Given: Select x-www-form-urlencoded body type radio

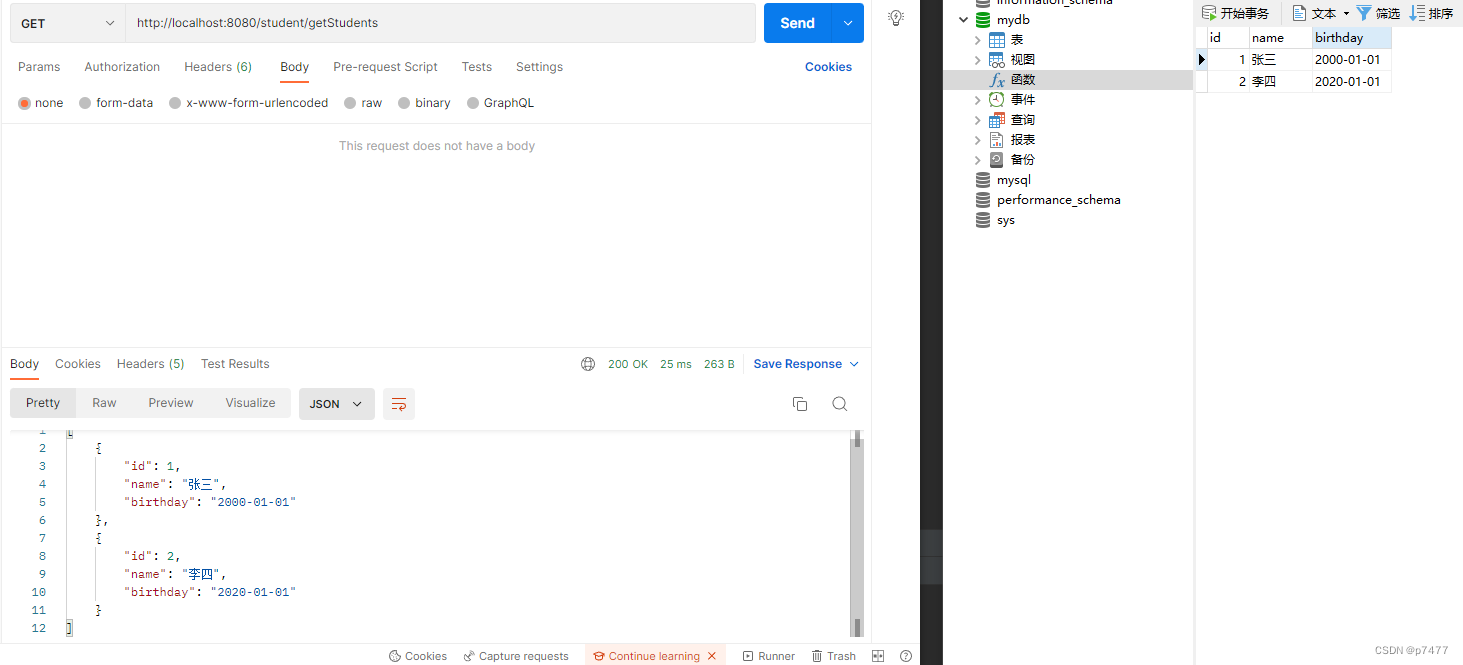Looking at the screenshot, I should [175, 103].
